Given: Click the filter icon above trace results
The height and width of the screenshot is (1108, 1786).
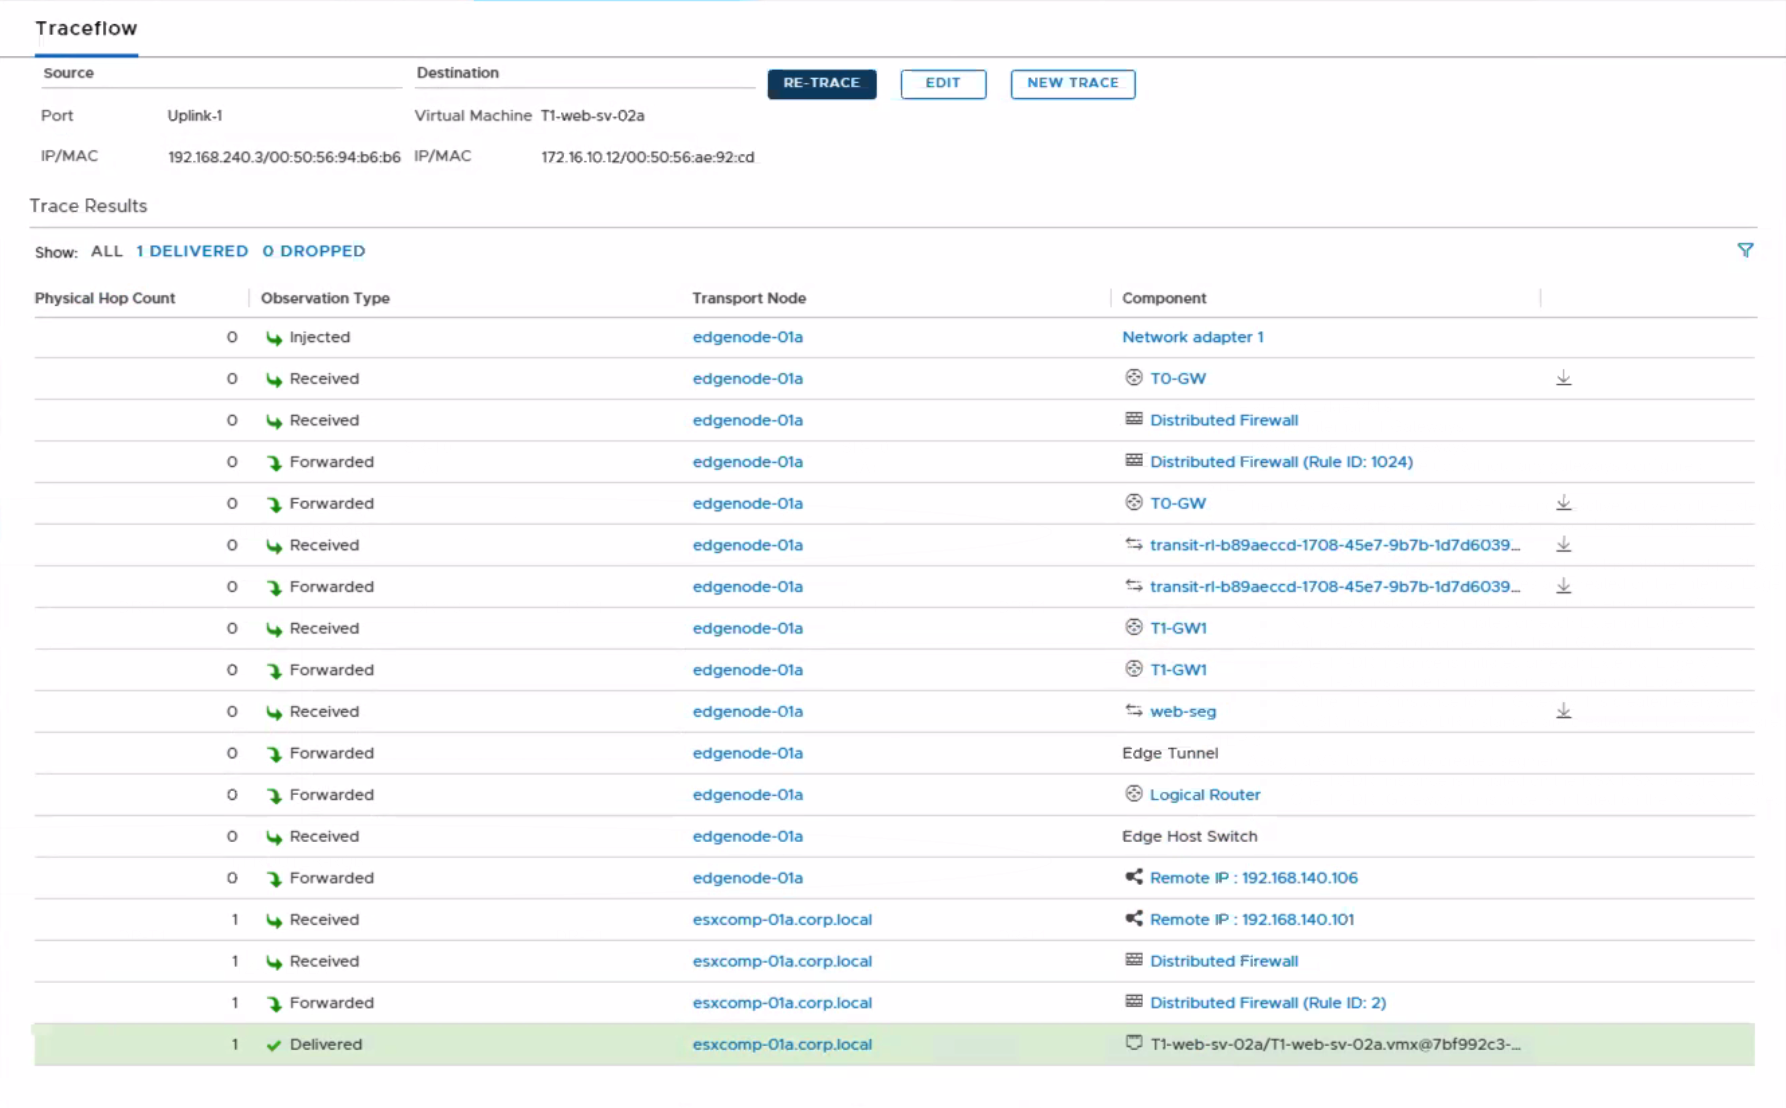Looking at the screenshot, I should pos(1745,251).
